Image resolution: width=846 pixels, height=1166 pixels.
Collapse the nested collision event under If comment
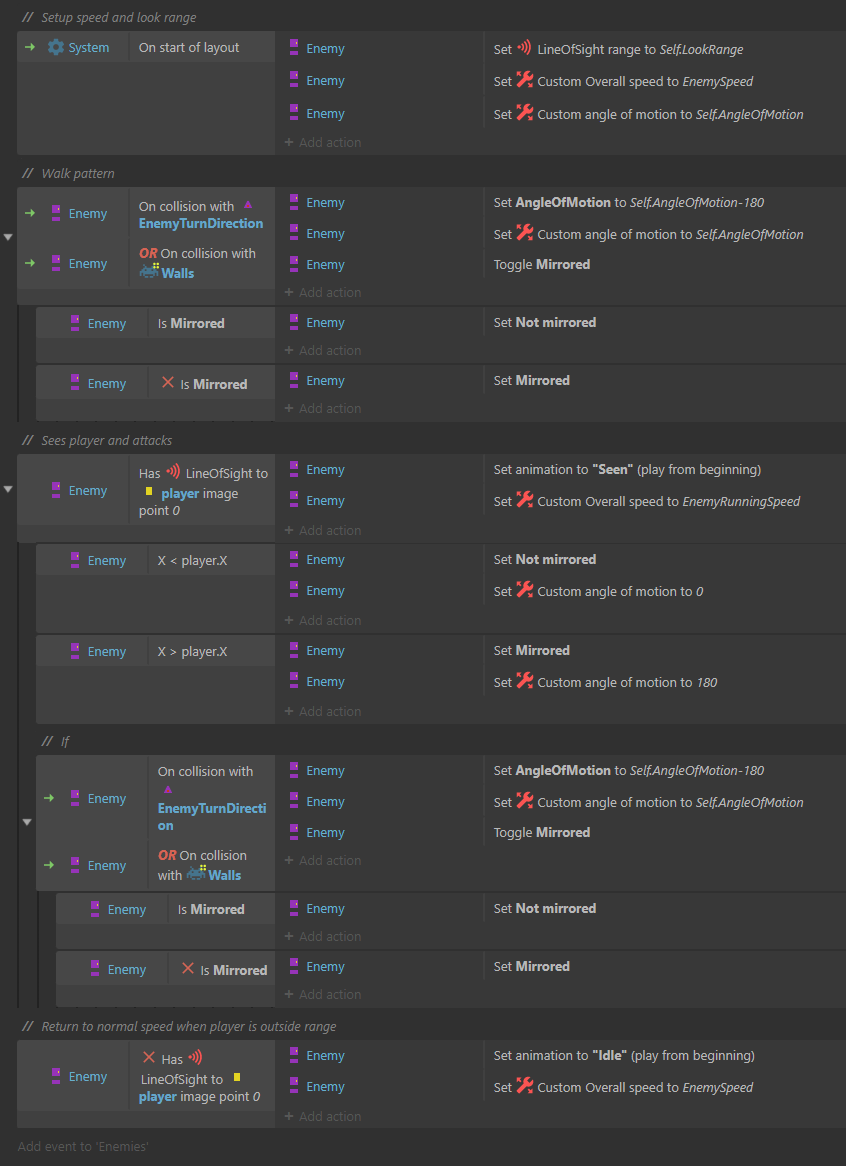tap(27, 822)
